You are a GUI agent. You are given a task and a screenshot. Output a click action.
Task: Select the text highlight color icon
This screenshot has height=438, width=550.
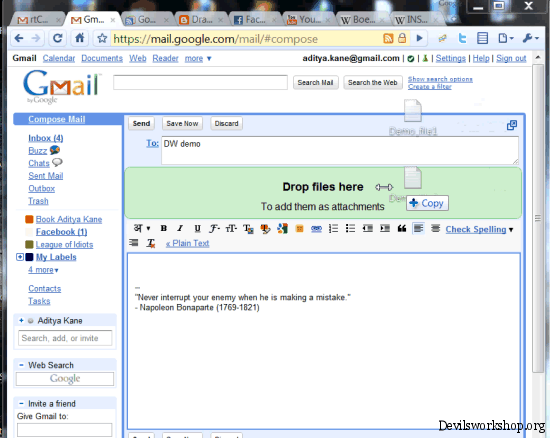266,229
